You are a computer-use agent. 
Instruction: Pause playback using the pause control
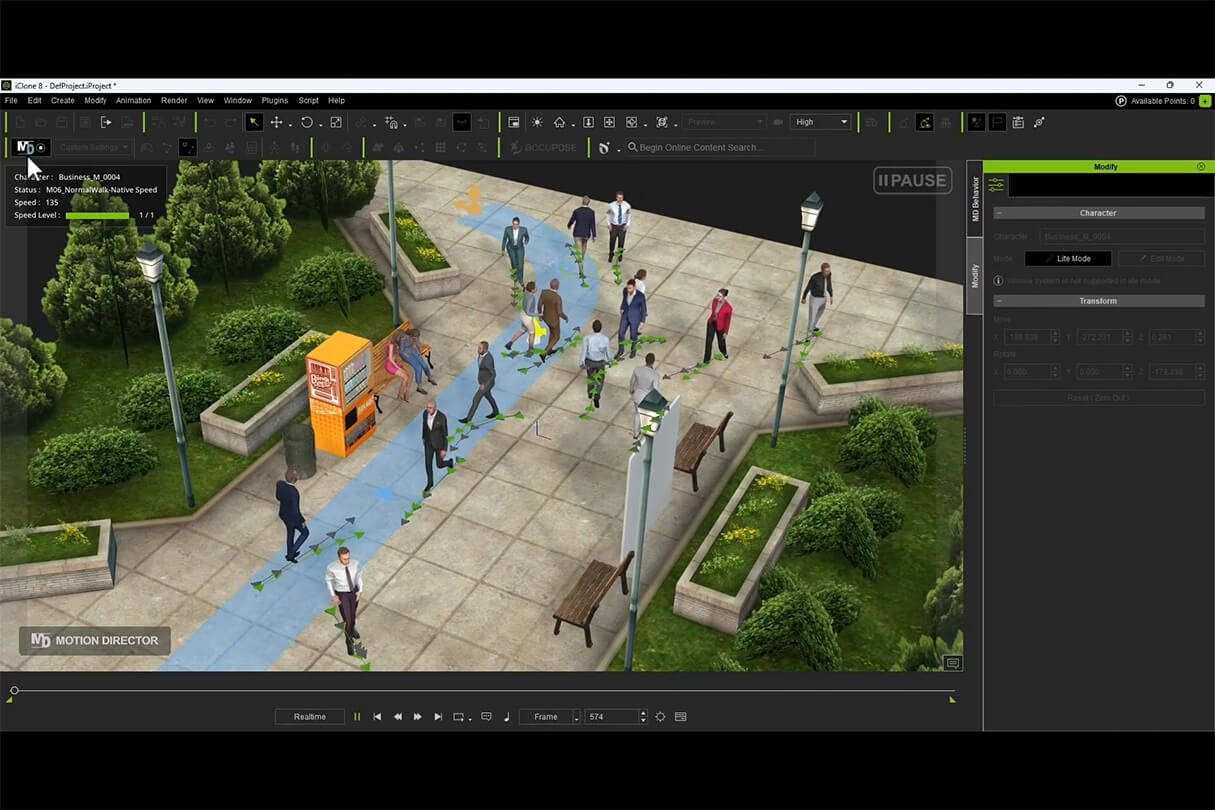(x=357, y=717)
